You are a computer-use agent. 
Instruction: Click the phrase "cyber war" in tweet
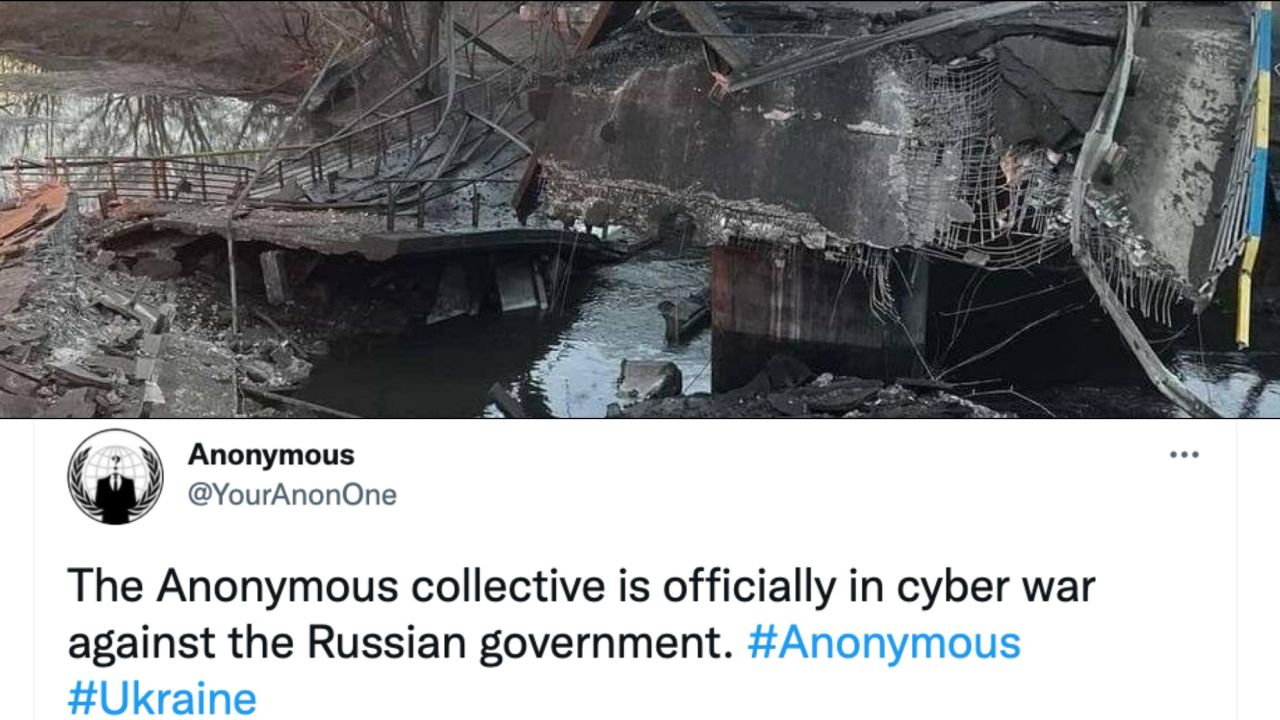[1007, 587]
